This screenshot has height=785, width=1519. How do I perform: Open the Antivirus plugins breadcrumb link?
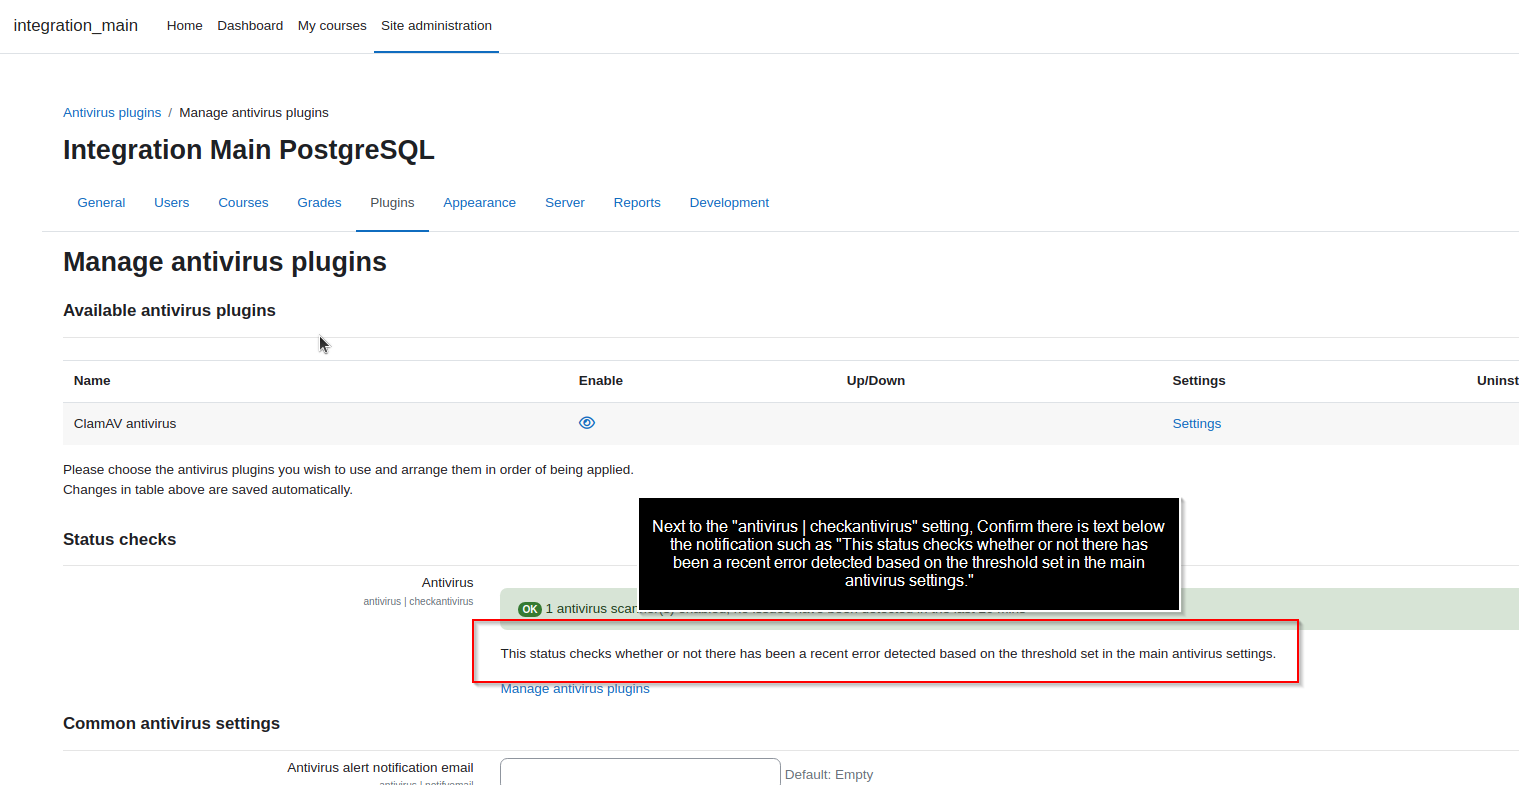click(x=112, y=113)
